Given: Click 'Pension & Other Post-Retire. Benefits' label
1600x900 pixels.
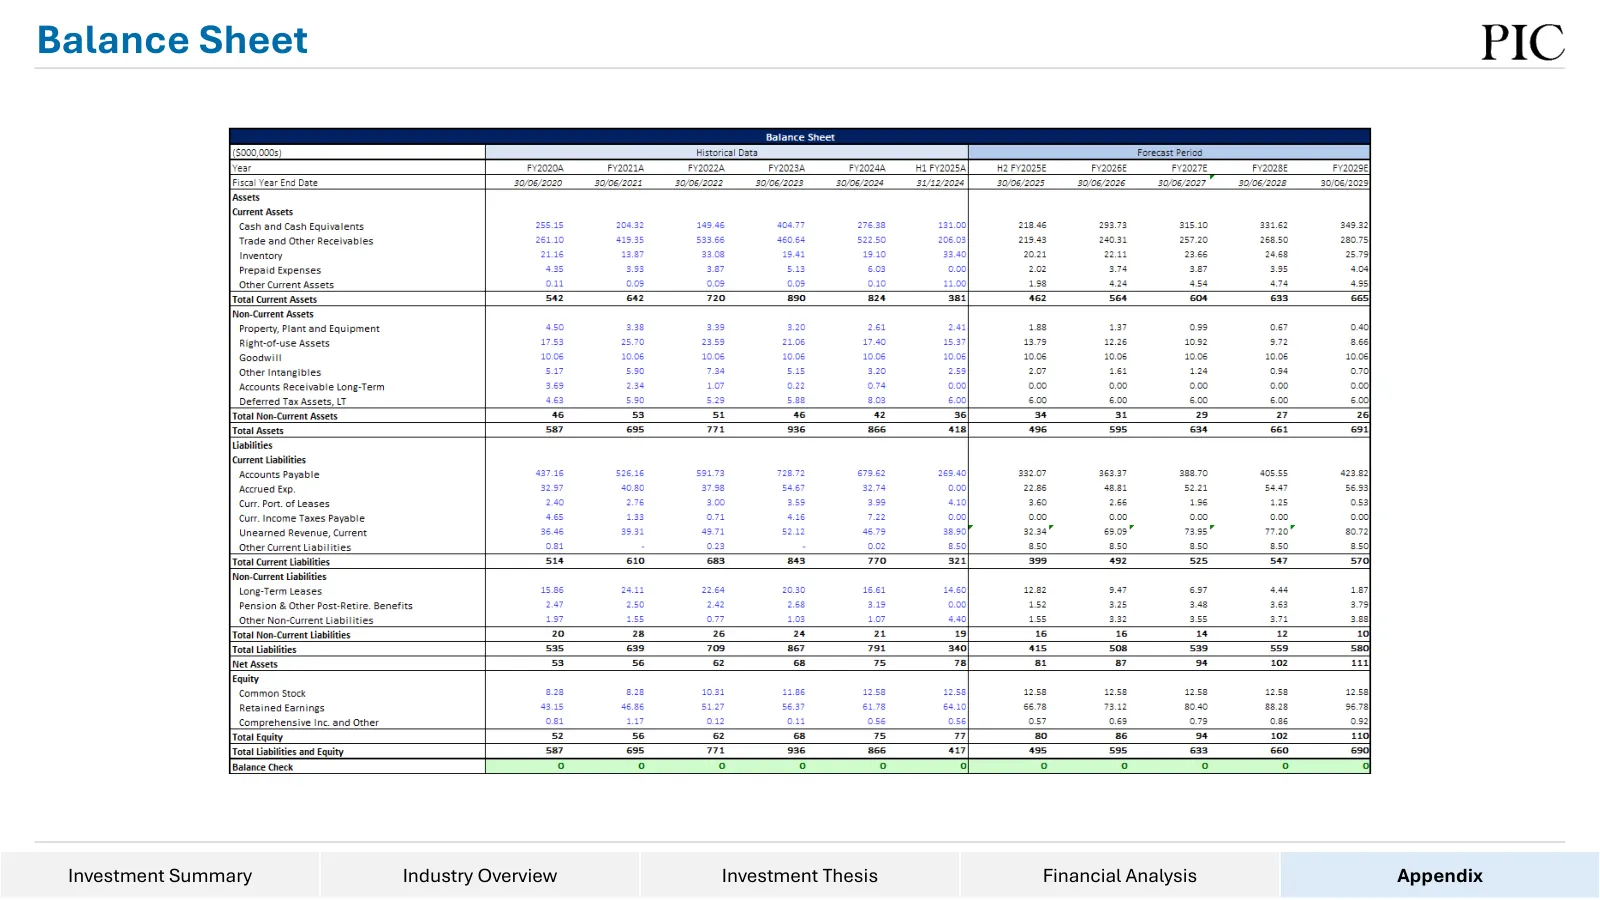Looking at the screenshot, I should (325, 606).
